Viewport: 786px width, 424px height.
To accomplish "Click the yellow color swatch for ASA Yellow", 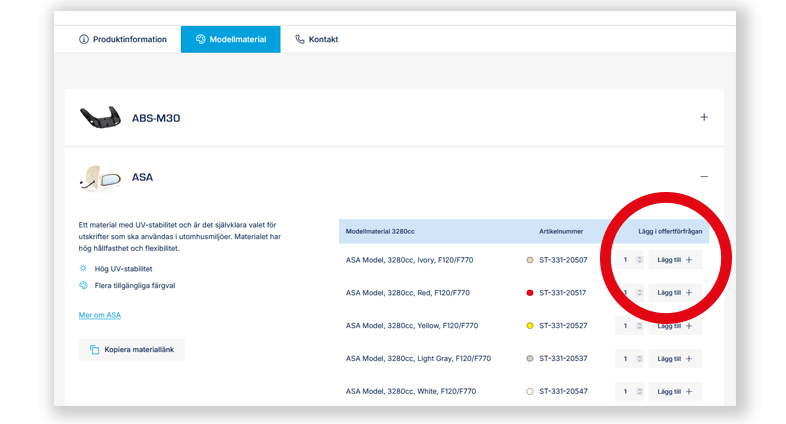I will [530, 326].
